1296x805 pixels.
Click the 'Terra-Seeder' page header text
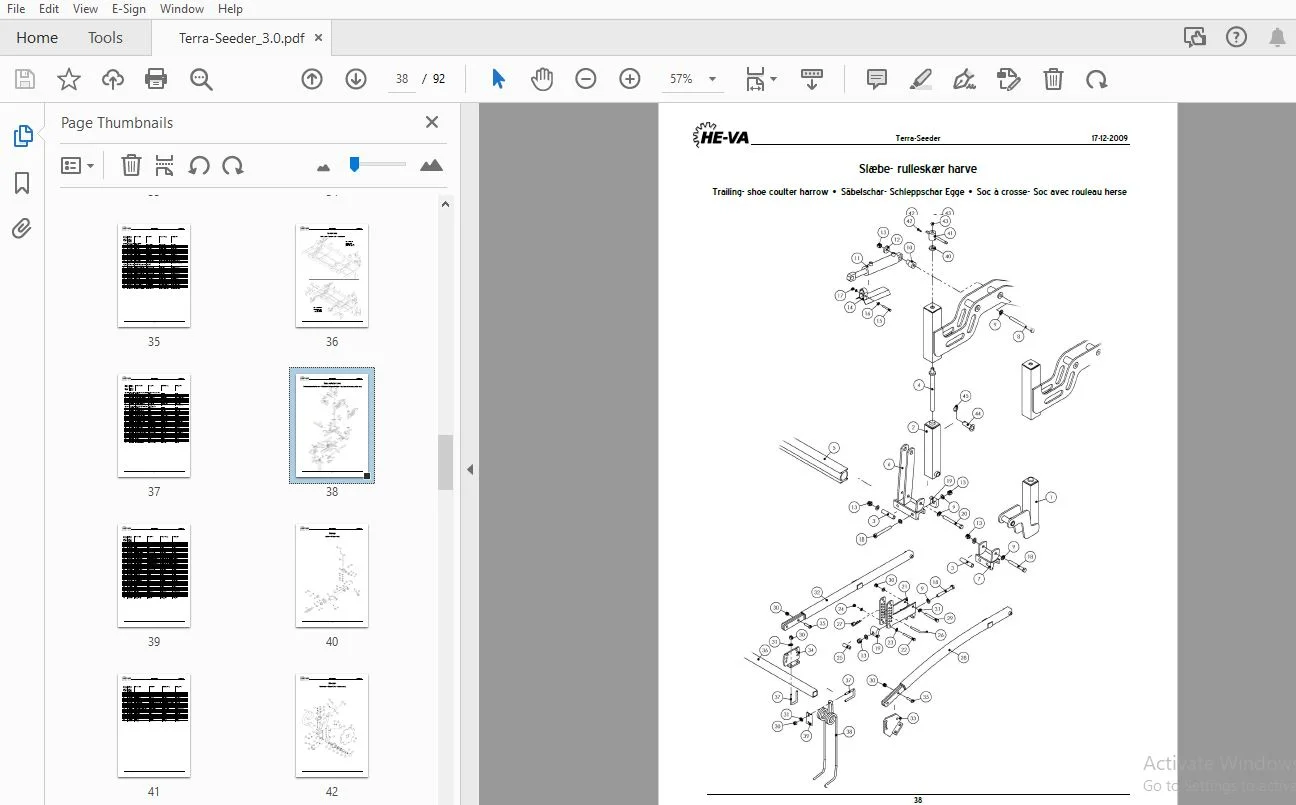point(918,139)
